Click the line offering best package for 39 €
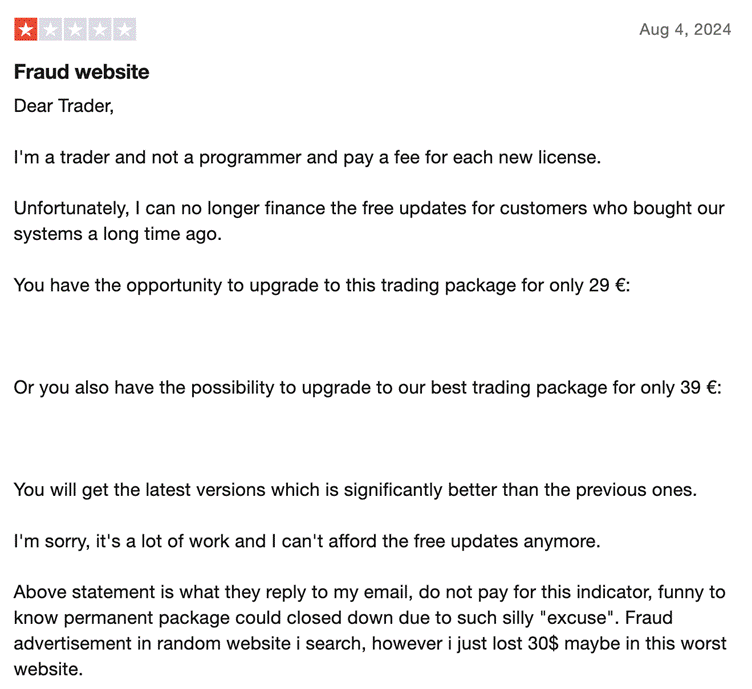Image resolution: width=752 pixels, height=689 pixels. coord(367,387)
